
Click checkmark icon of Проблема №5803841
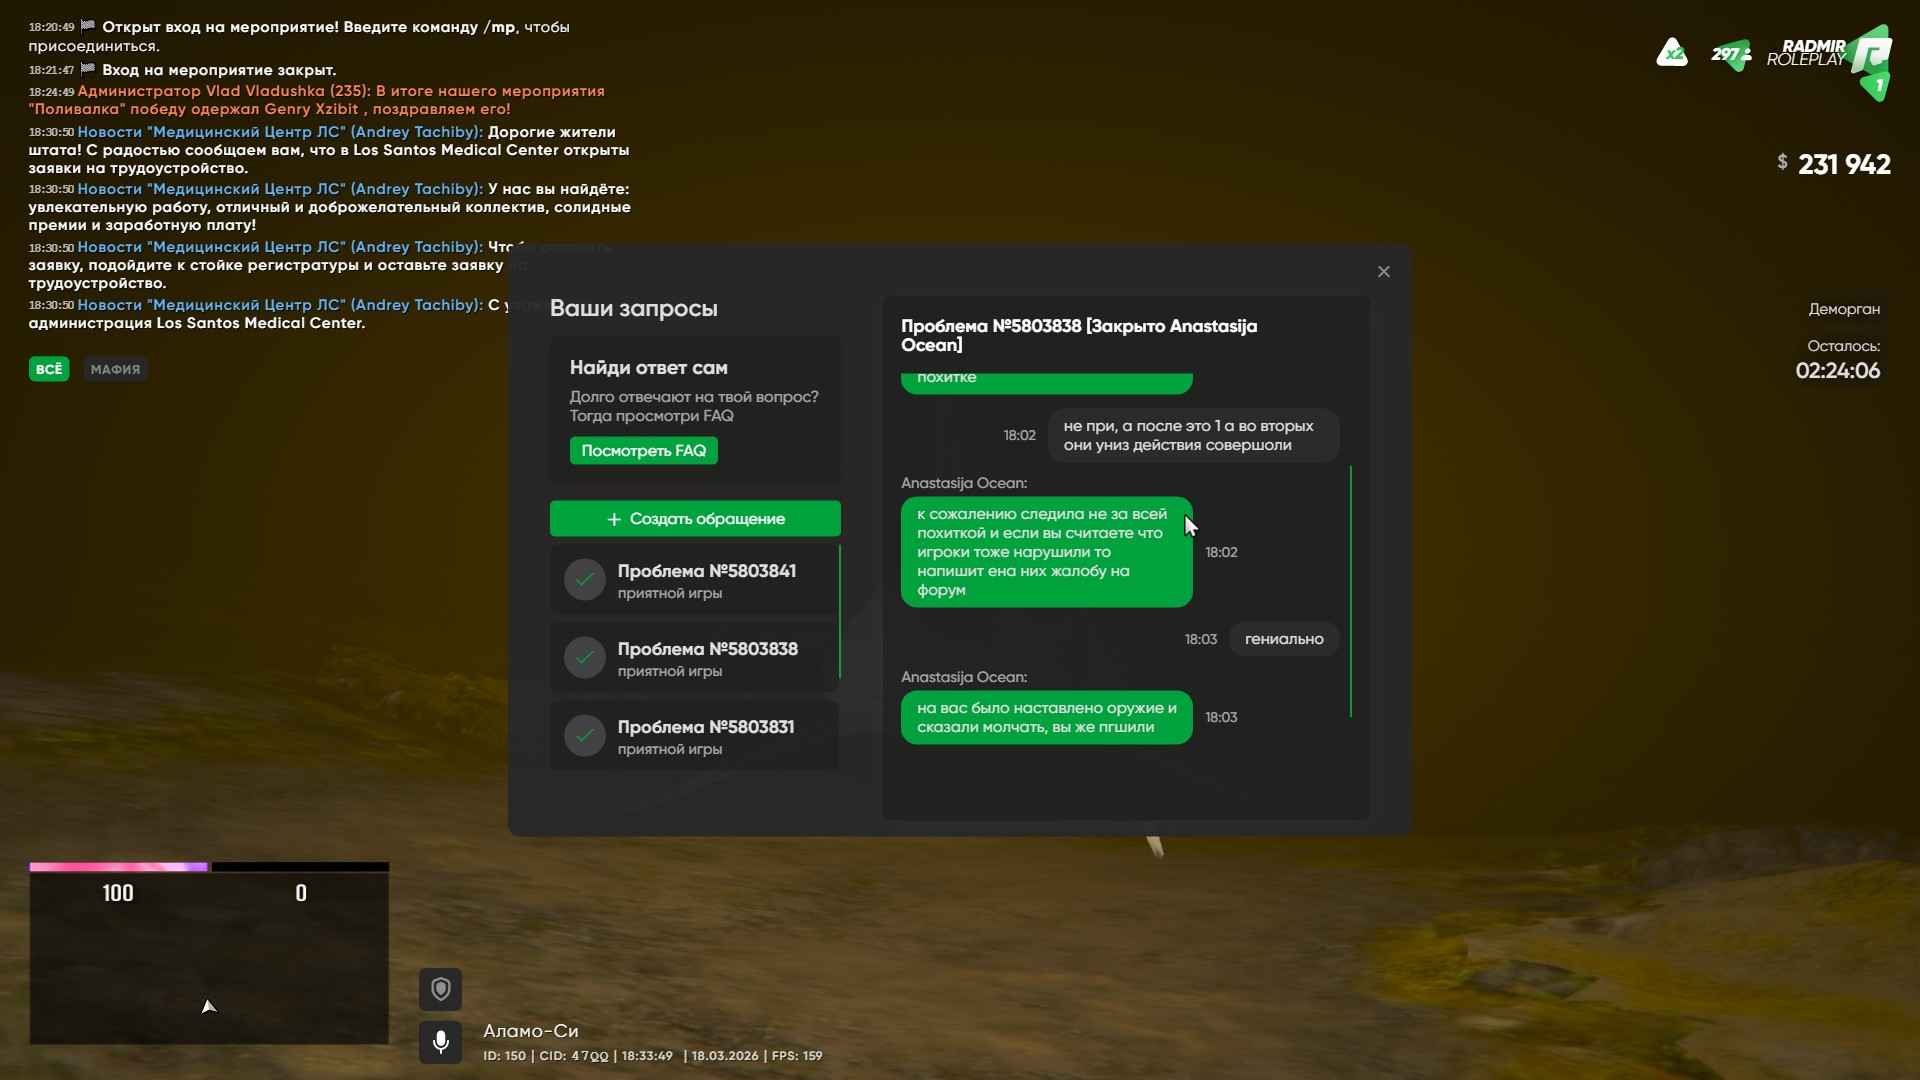(x=585, y=580)
